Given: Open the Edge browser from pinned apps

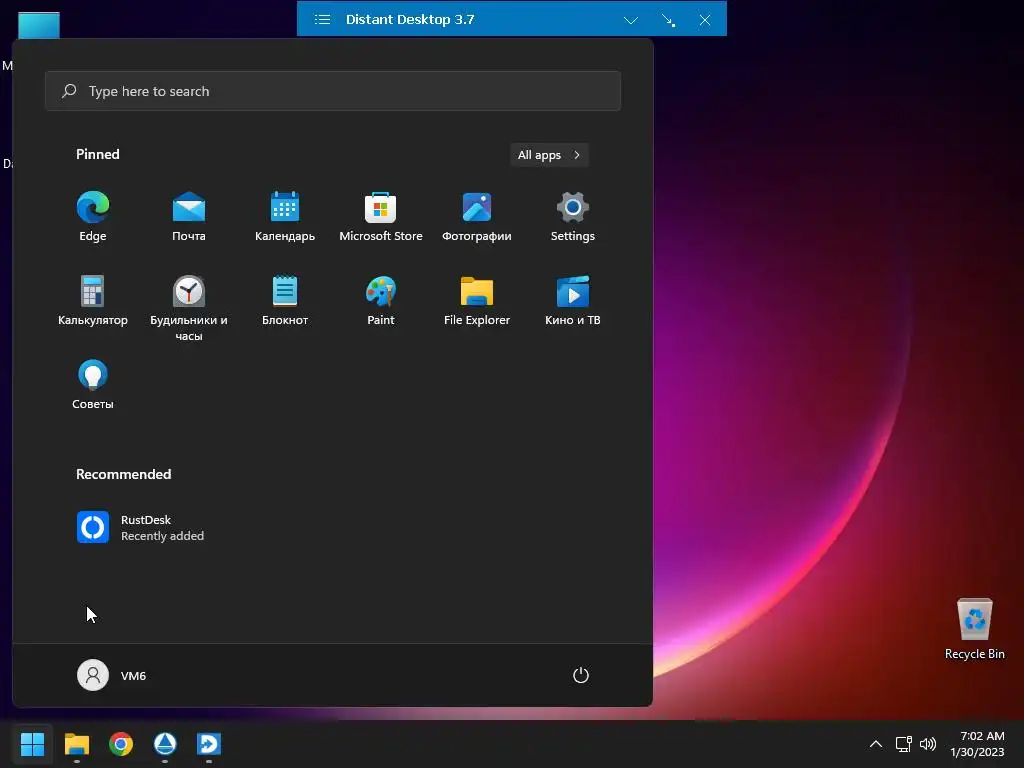Looking at the screenshot, I should click(x=93, y=217).
